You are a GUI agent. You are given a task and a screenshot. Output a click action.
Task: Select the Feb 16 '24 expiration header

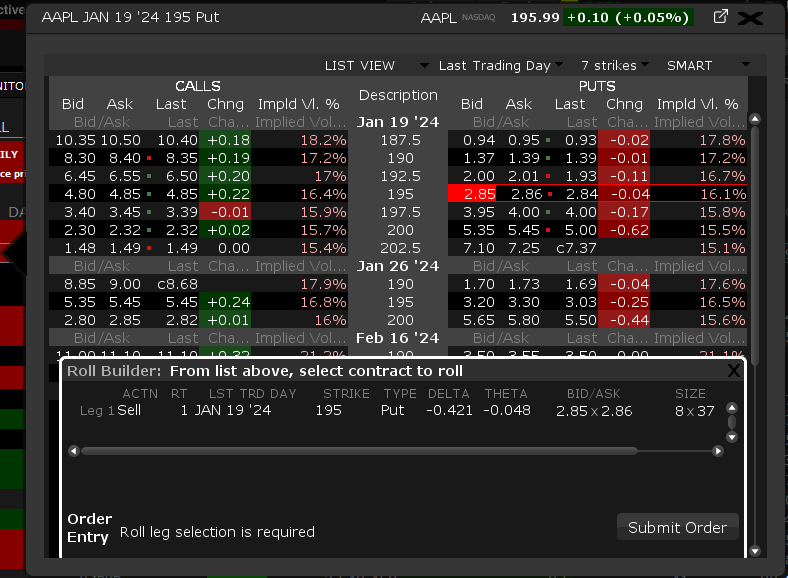pos(398,338)
